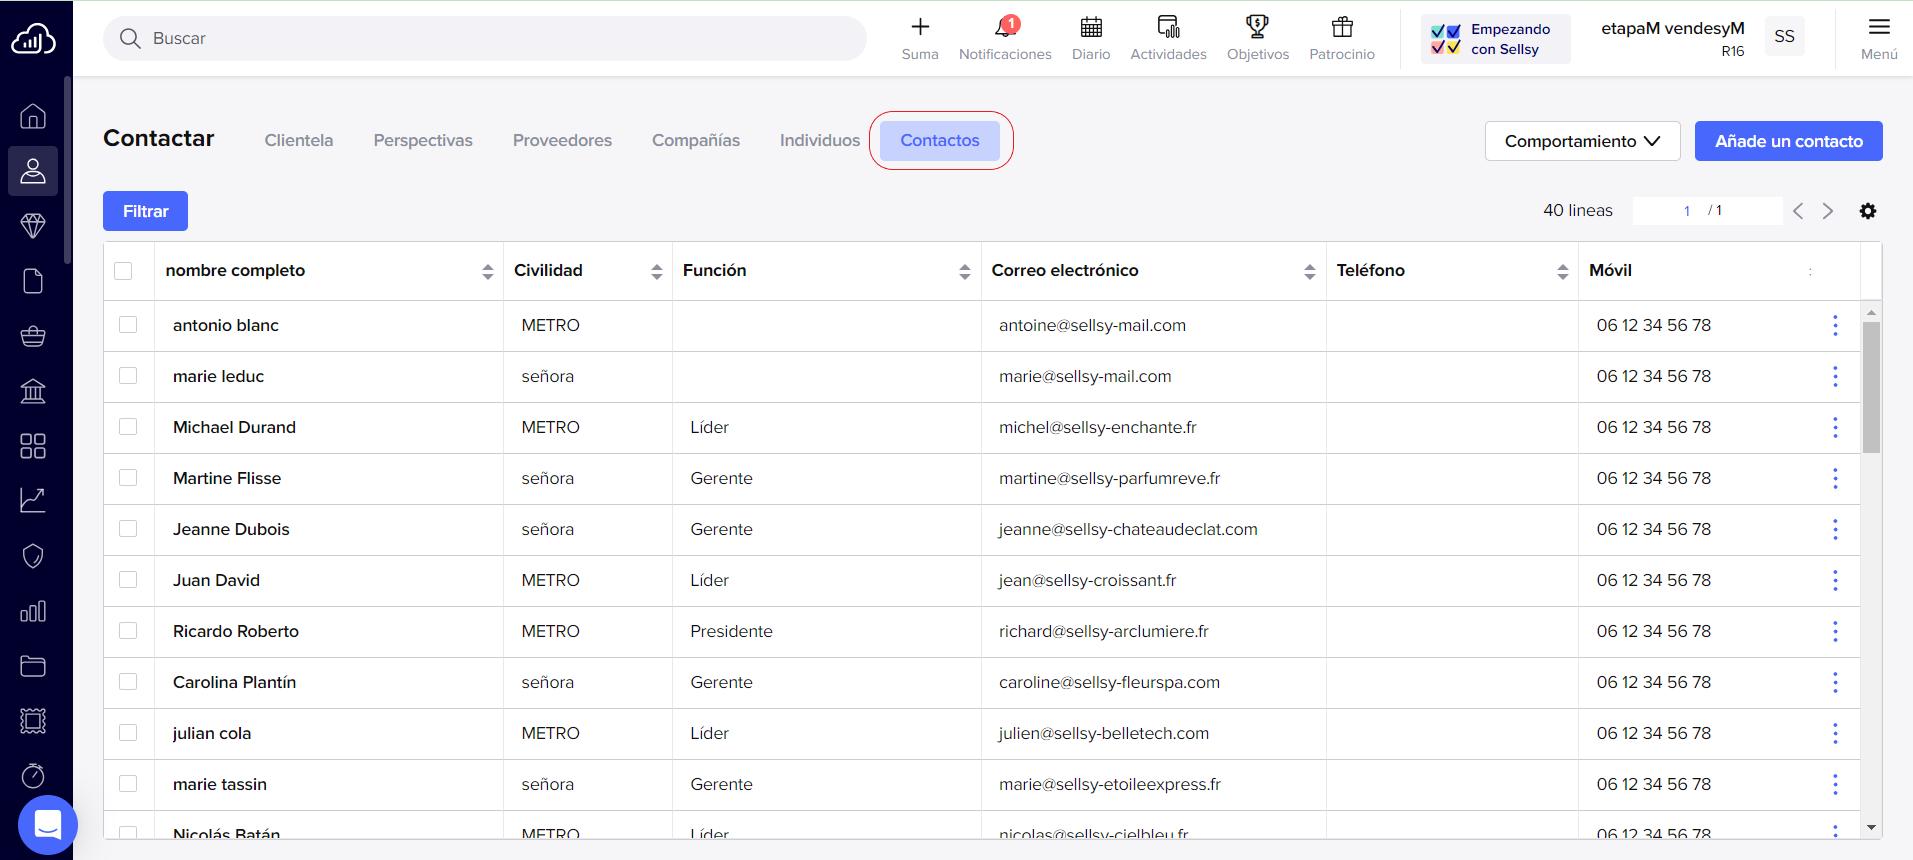Open row actions for antonio blanc

point(1835,325)
